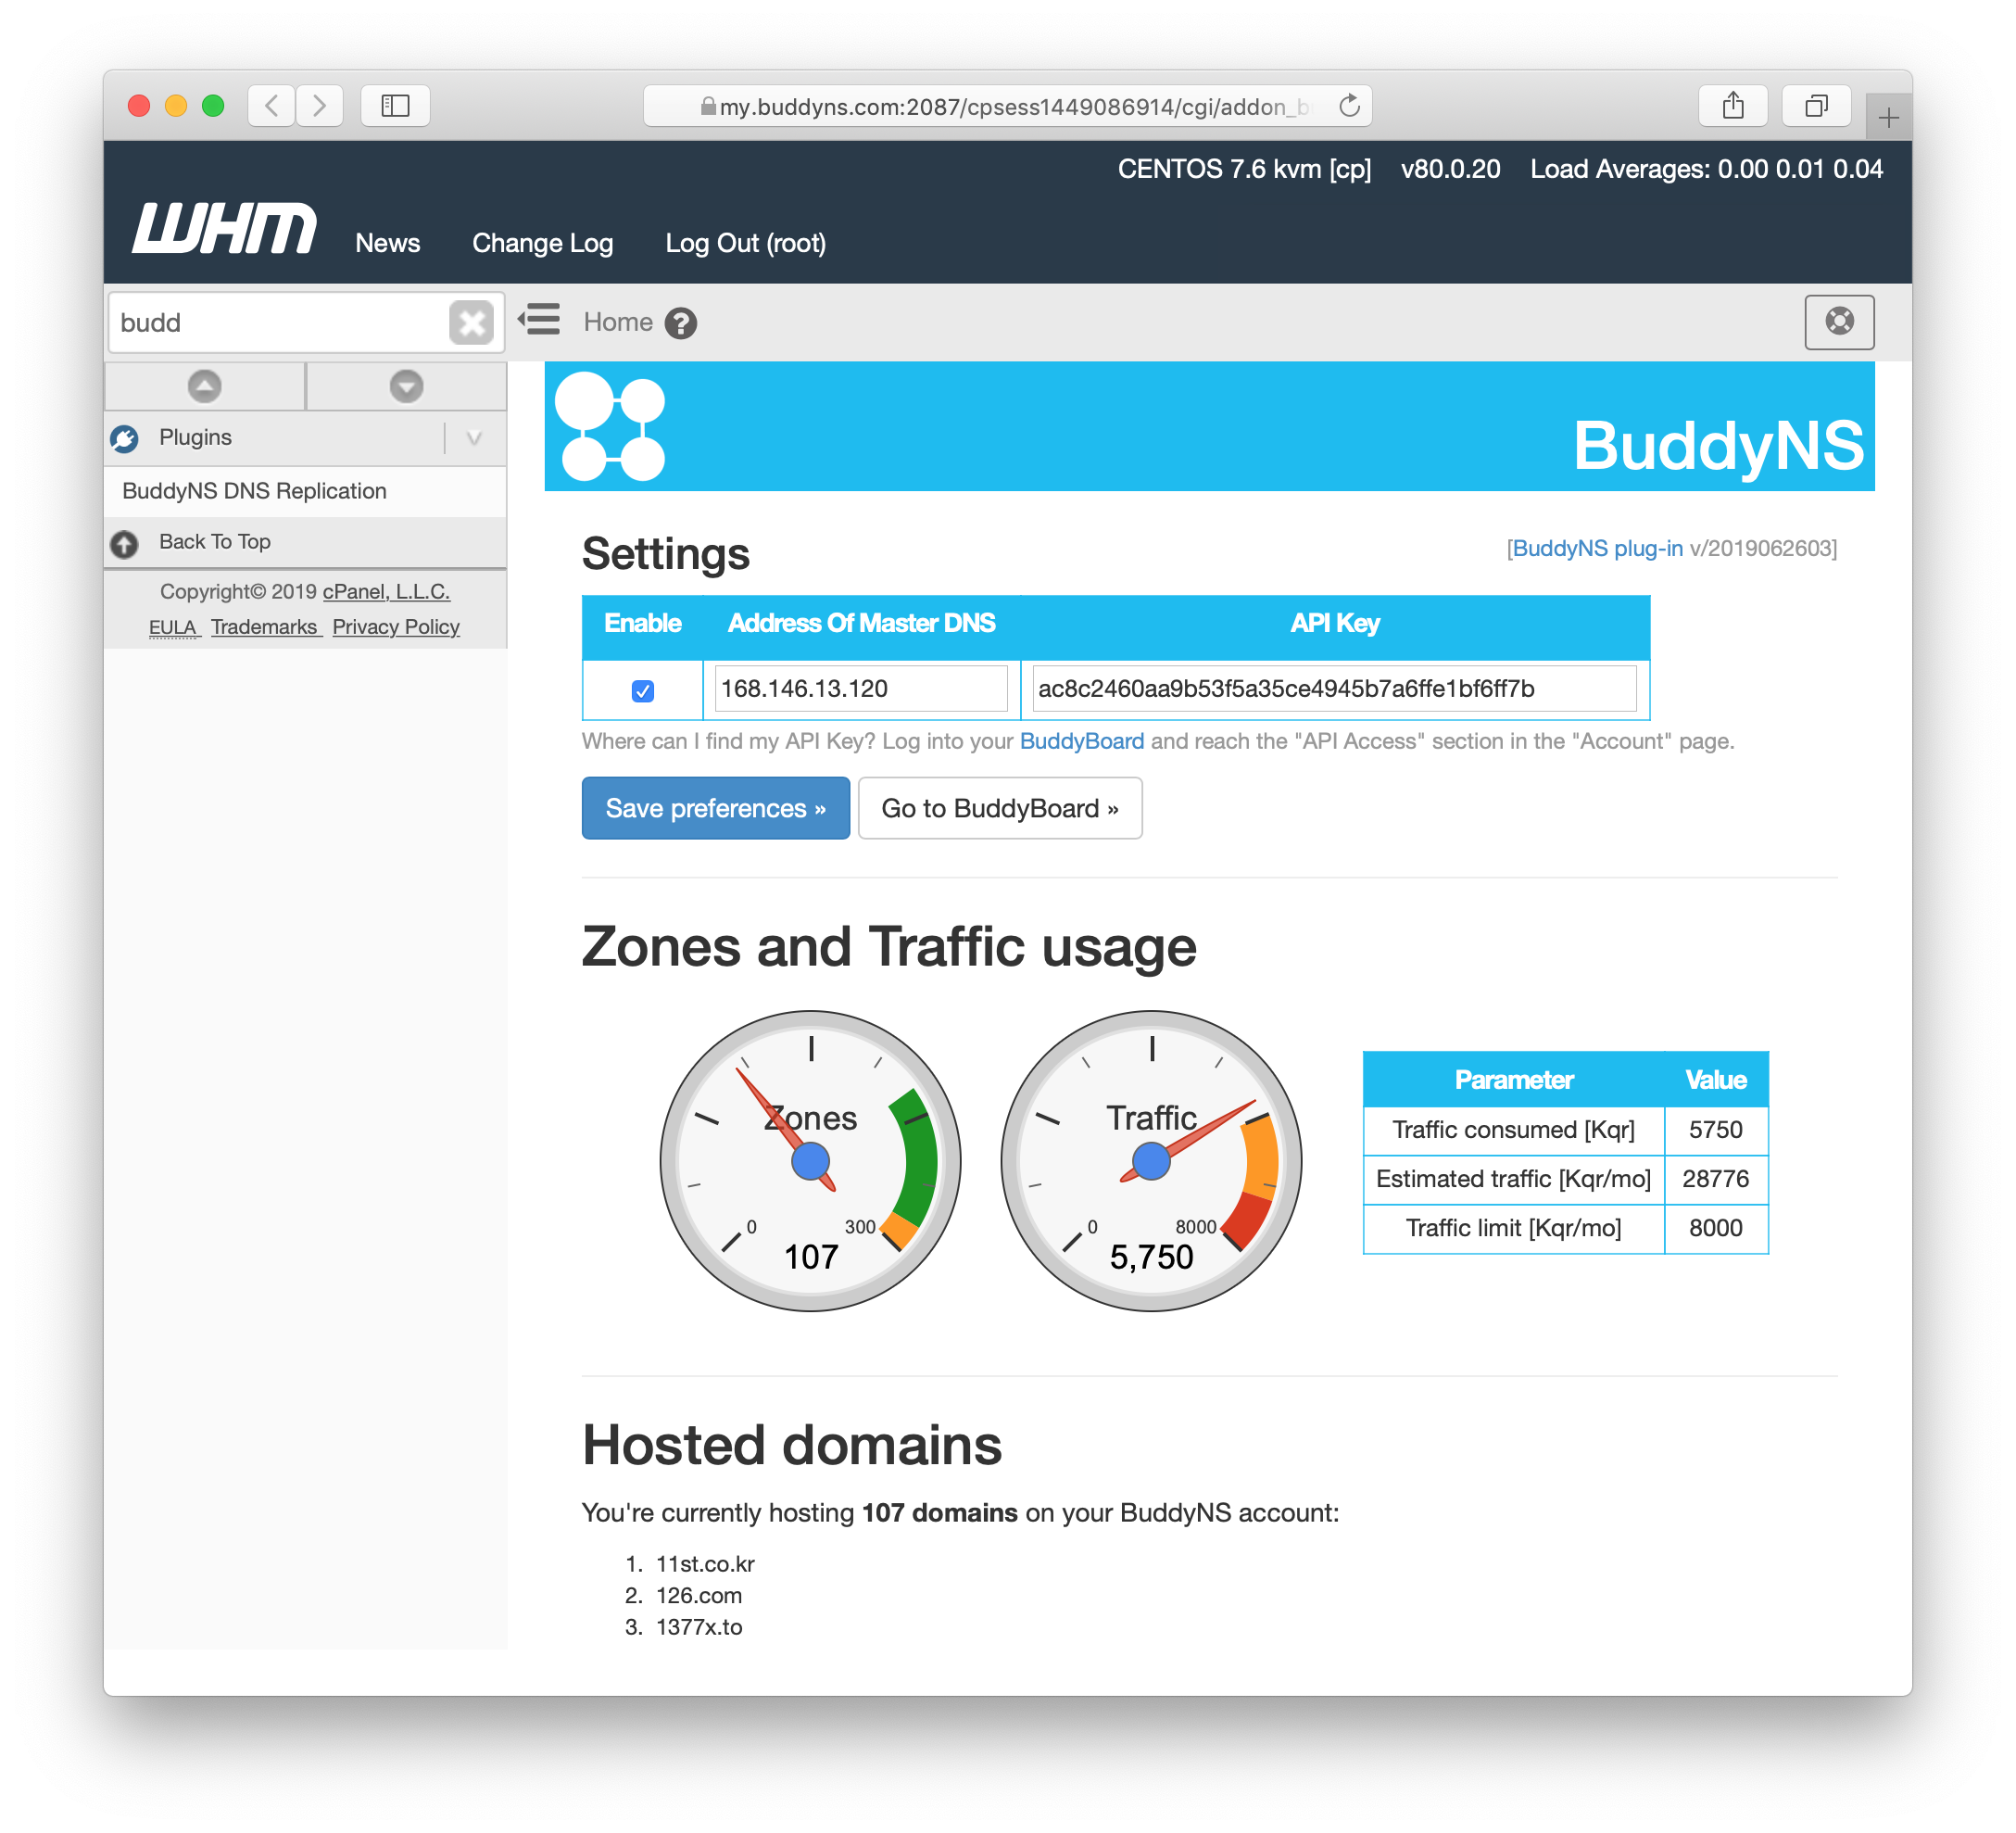Click the Address Of Master DNS field
Screen dimensions: 2016x1833
pos(861,689)
